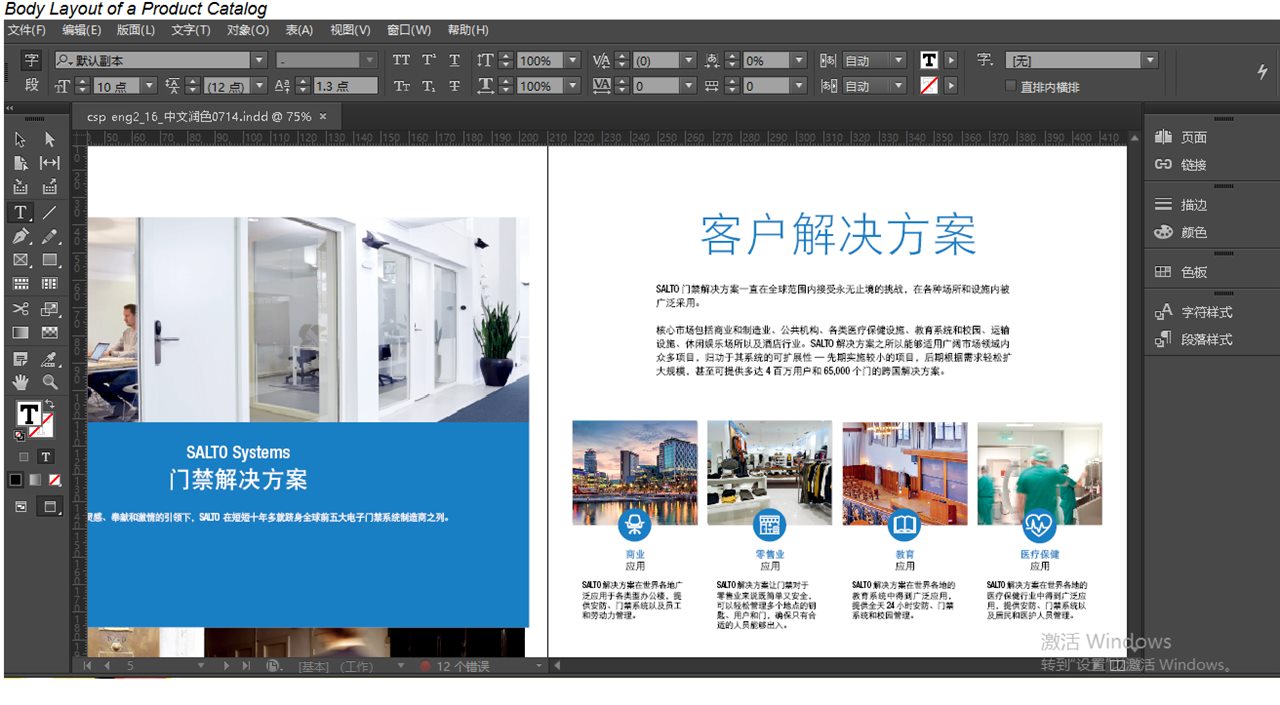Viewport: 1280px width, 705px height.
Task: Select the Note tool
Action: (x=20, y=358)
